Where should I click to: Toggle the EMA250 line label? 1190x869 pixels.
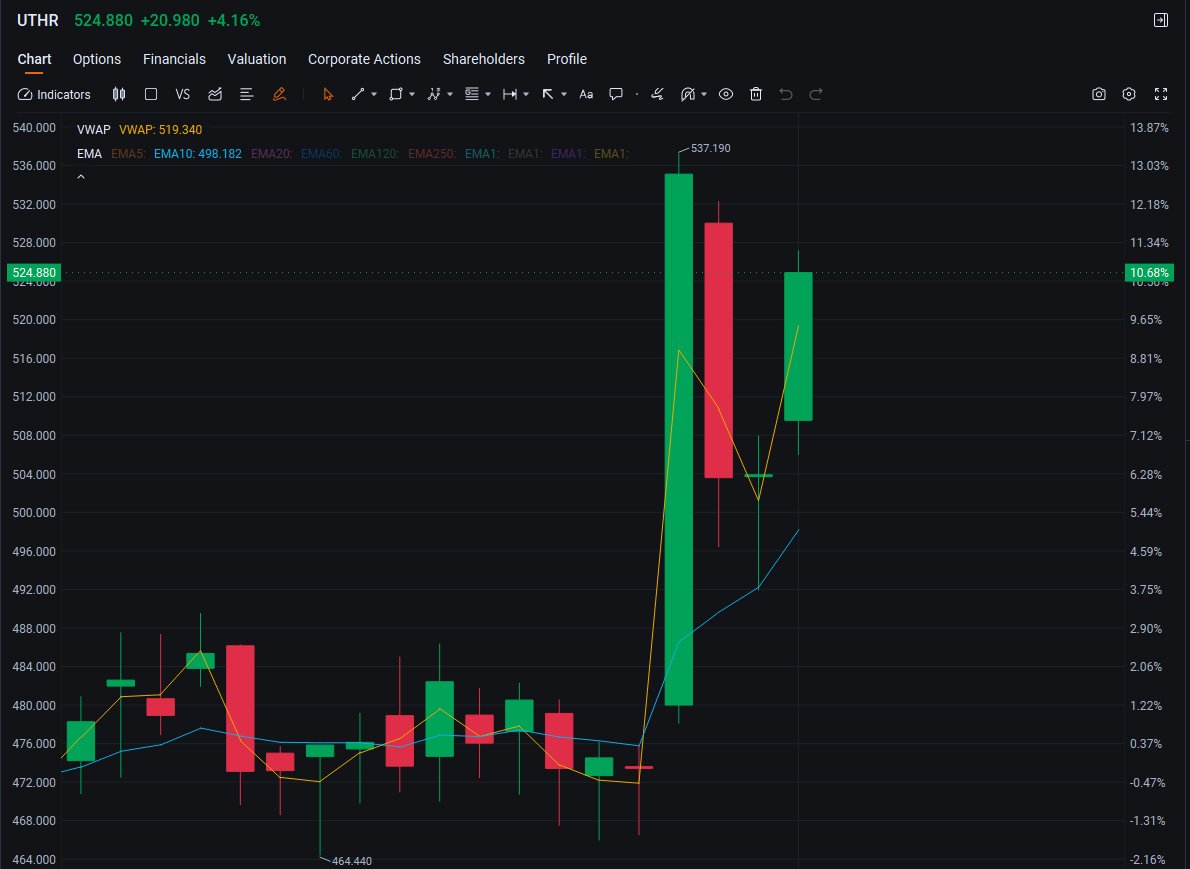click(432, 154)
